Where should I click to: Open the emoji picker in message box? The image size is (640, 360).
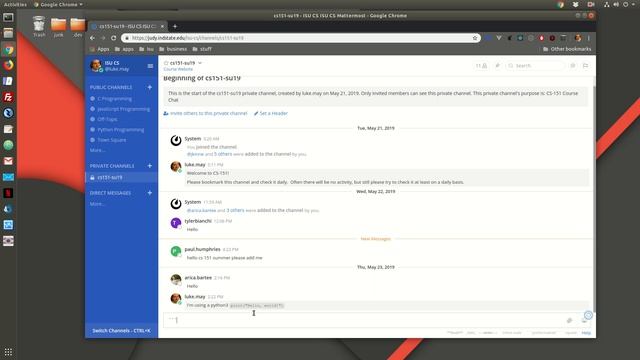point(584,321)
